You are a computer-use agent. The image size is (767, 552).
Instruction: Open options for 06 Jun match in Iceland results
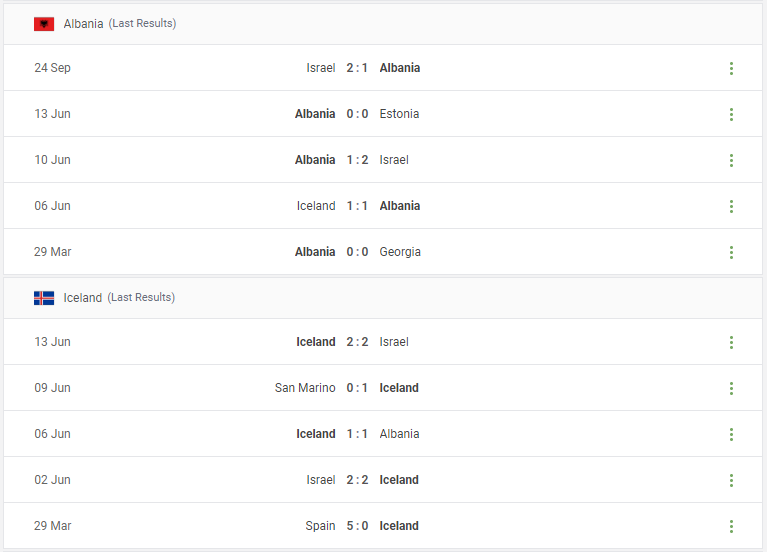pos(731,434)
